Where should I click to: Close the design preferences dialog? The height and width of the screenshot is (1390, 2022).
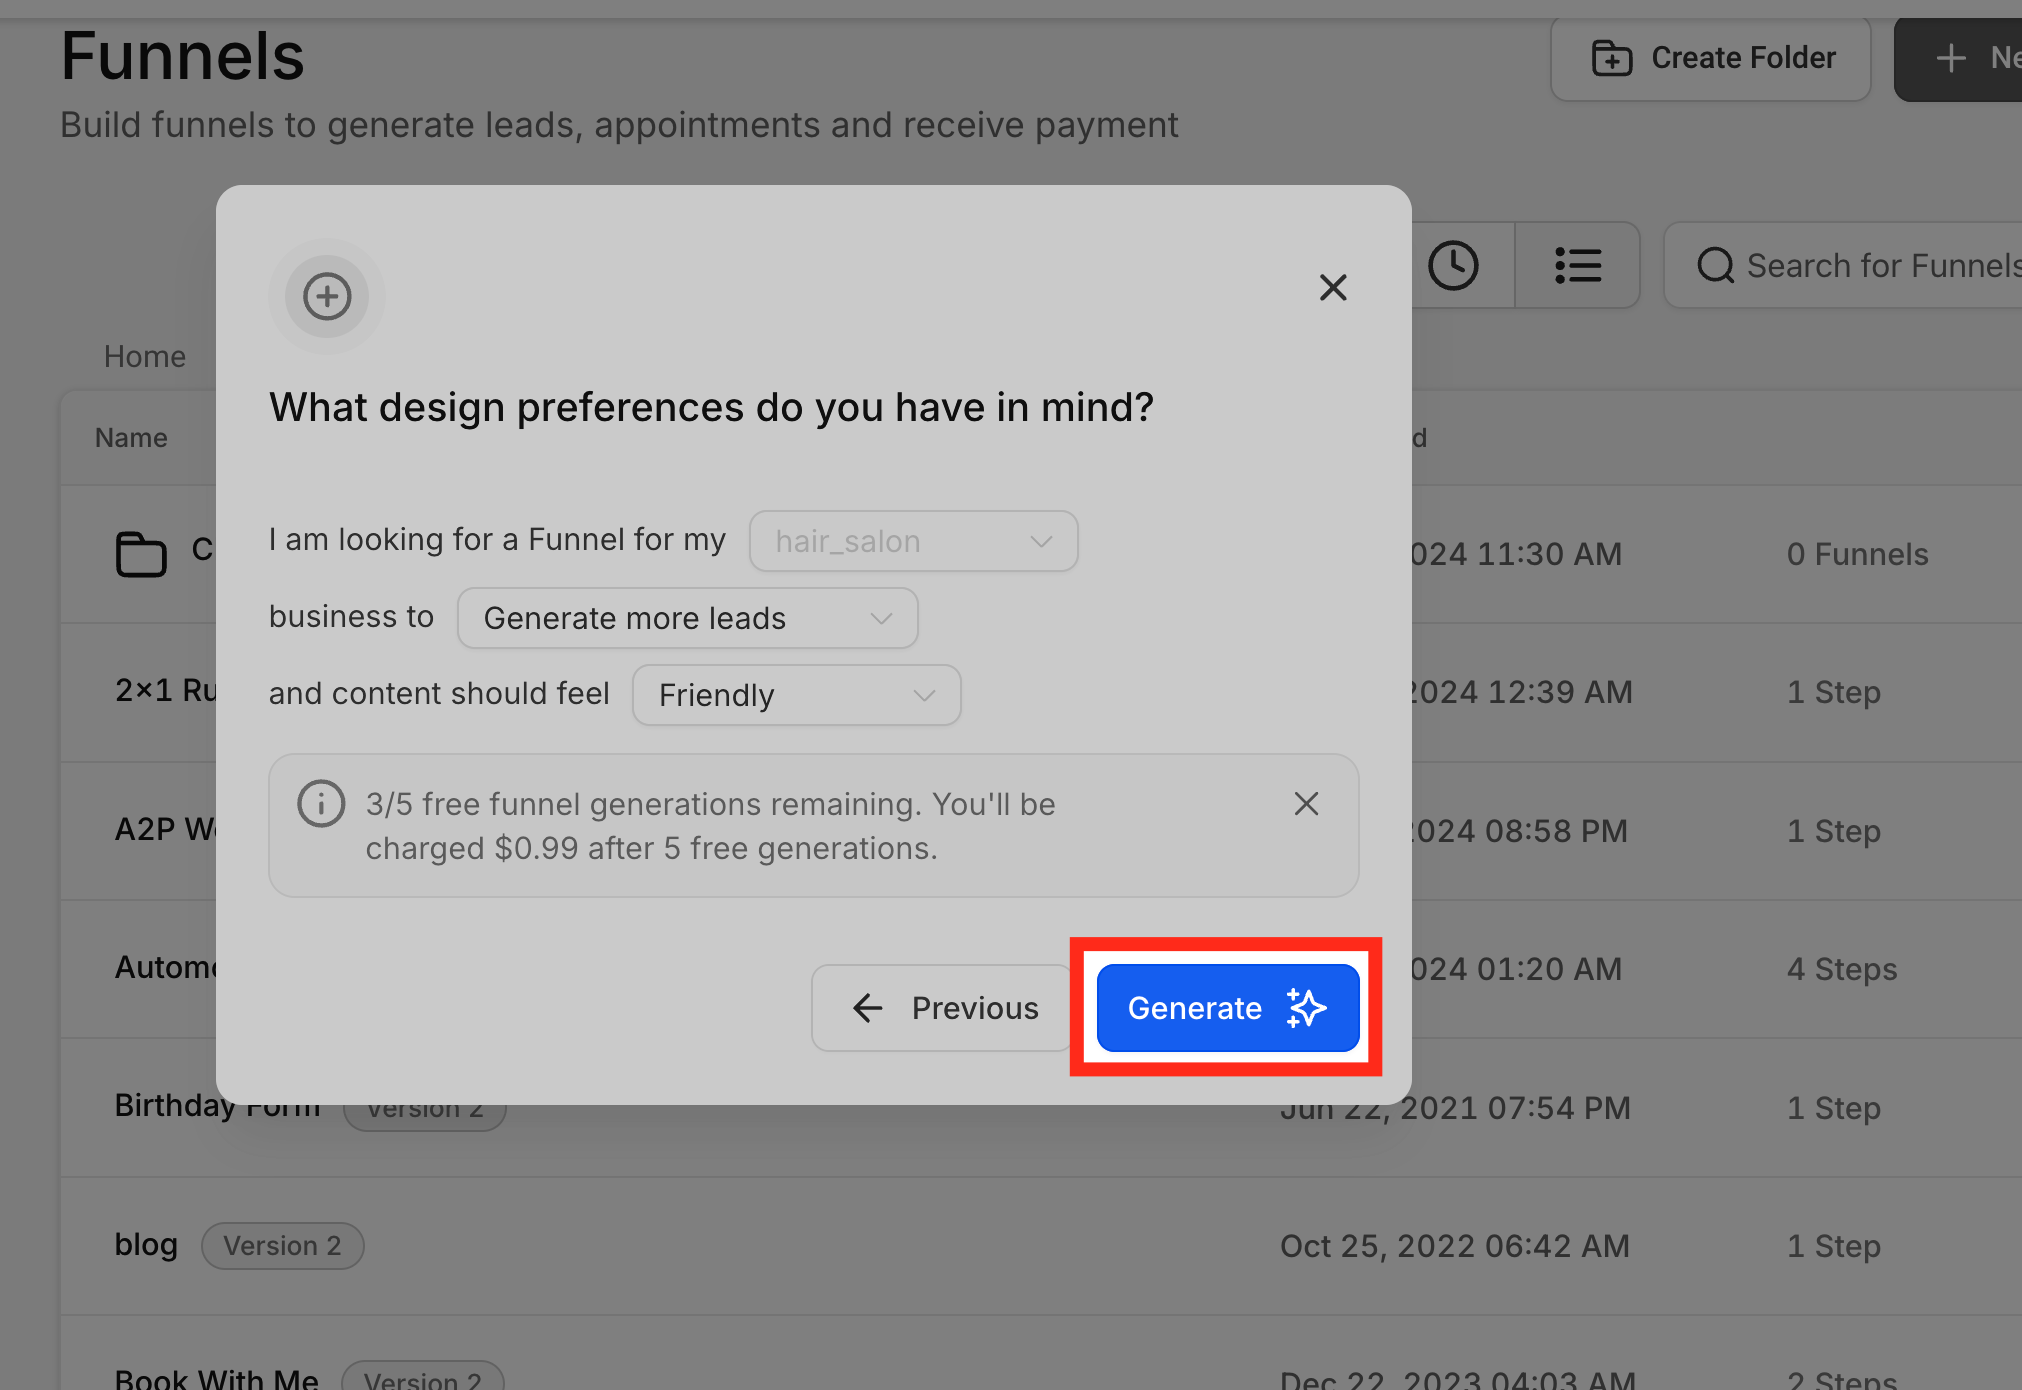click(1332, 288)
